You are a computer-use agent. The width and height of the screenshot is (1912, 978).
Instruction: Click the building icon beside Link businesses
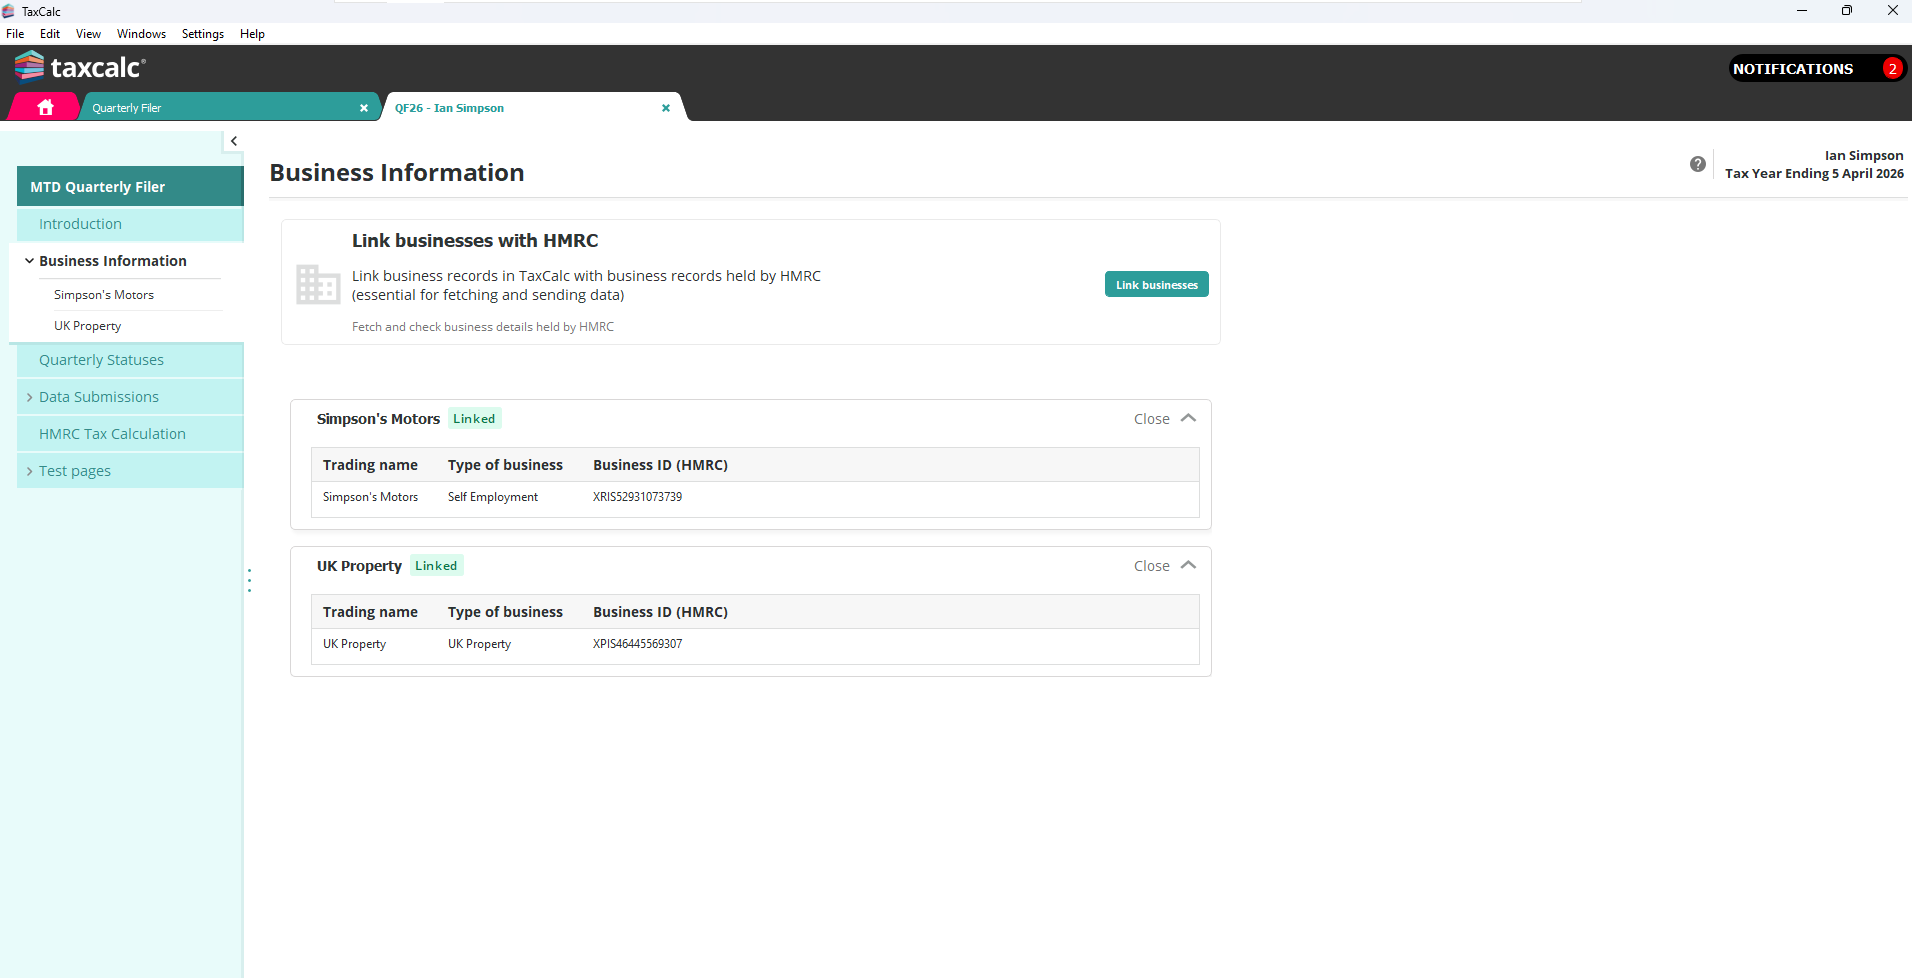pos(318,284)
